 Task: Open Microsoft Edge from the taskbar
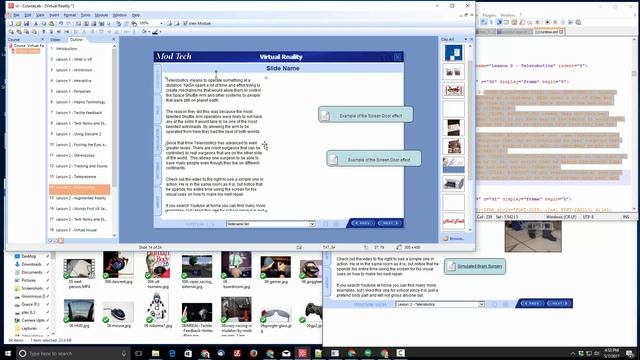172,353
